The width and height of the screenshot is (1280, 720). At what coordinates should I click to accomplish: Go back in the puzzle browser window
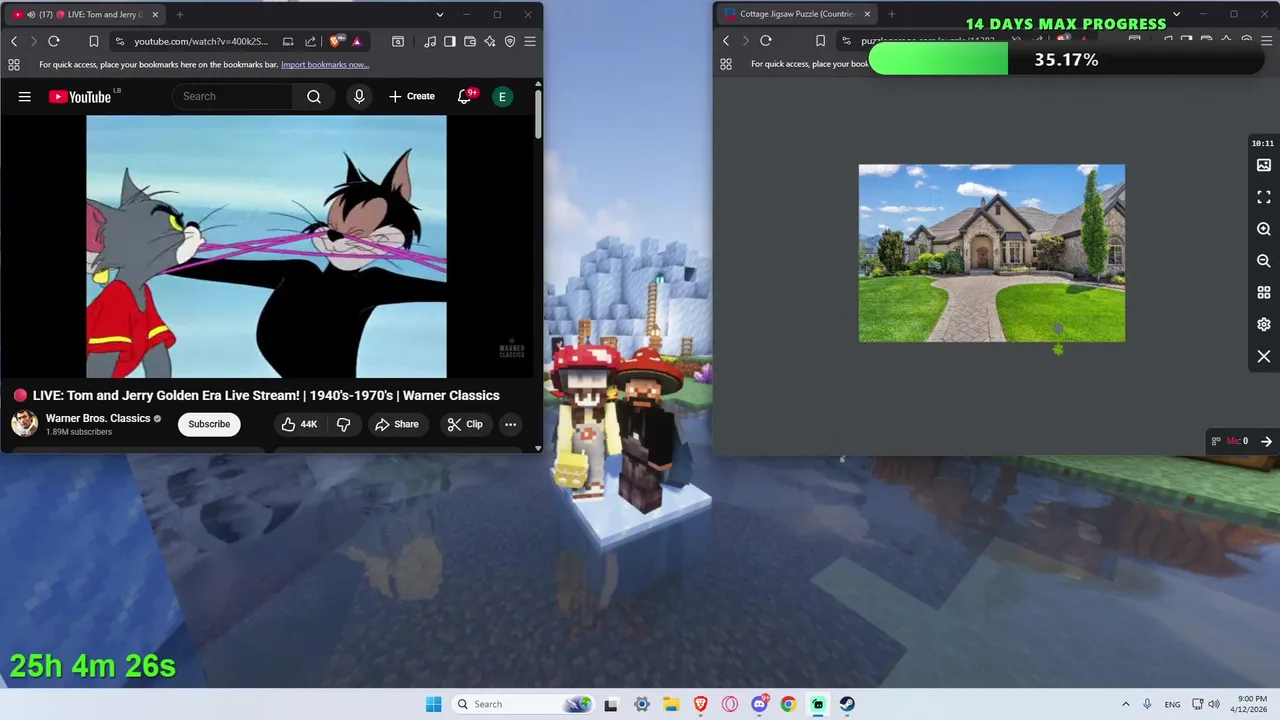pos(726,41)
